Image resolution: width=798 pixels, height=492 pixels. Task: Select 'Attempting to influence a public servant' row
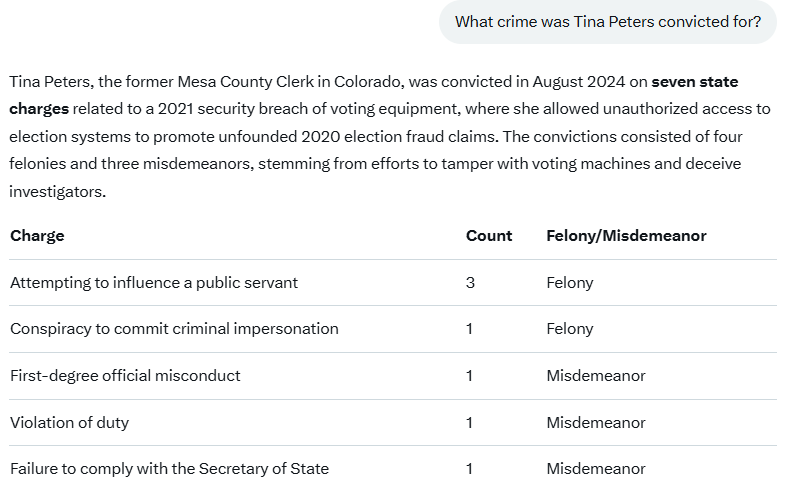tap(393, 283)
